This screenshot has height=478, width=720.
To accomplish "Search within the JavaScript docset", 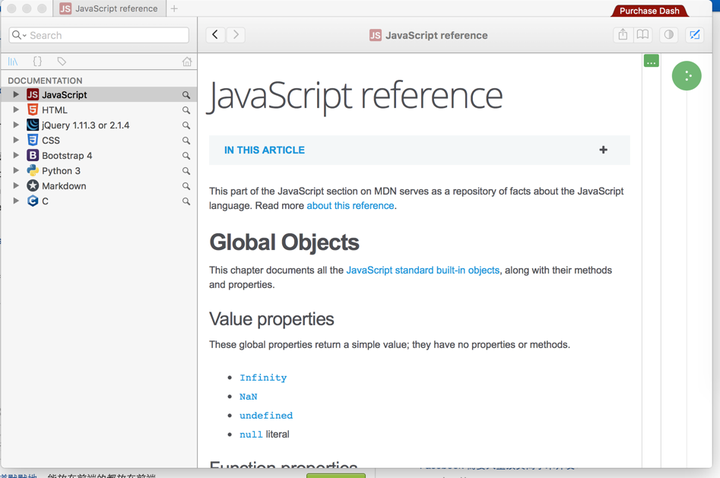I will (186, 95).
